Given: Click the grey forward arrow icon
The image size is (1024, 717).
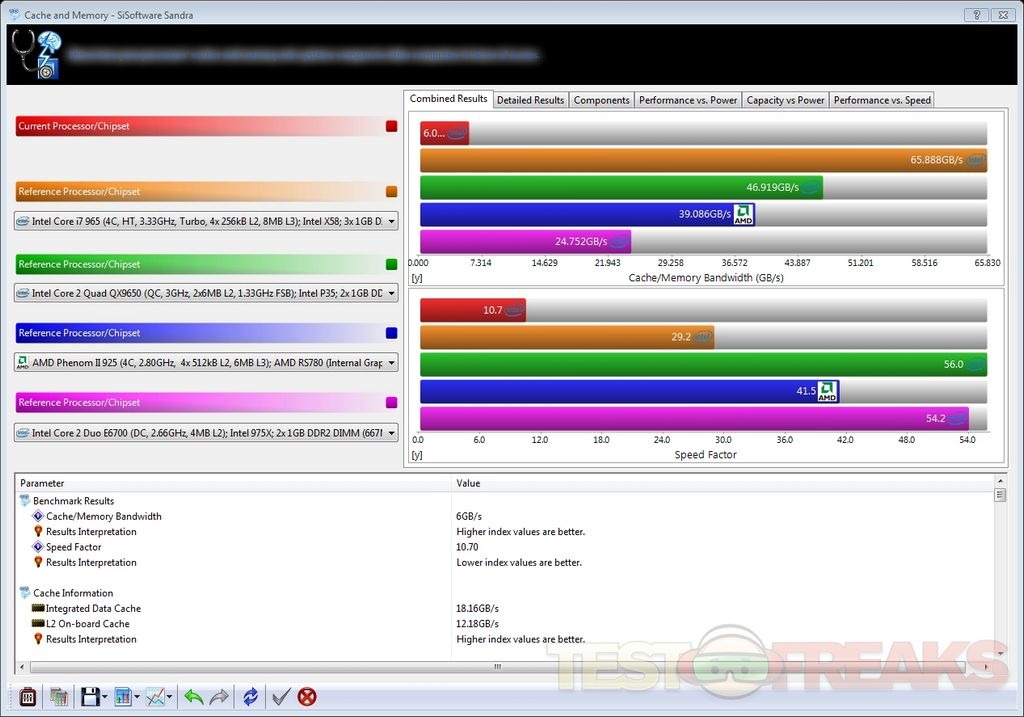Looking at the screenshot, I should click(x=220, y=697).
